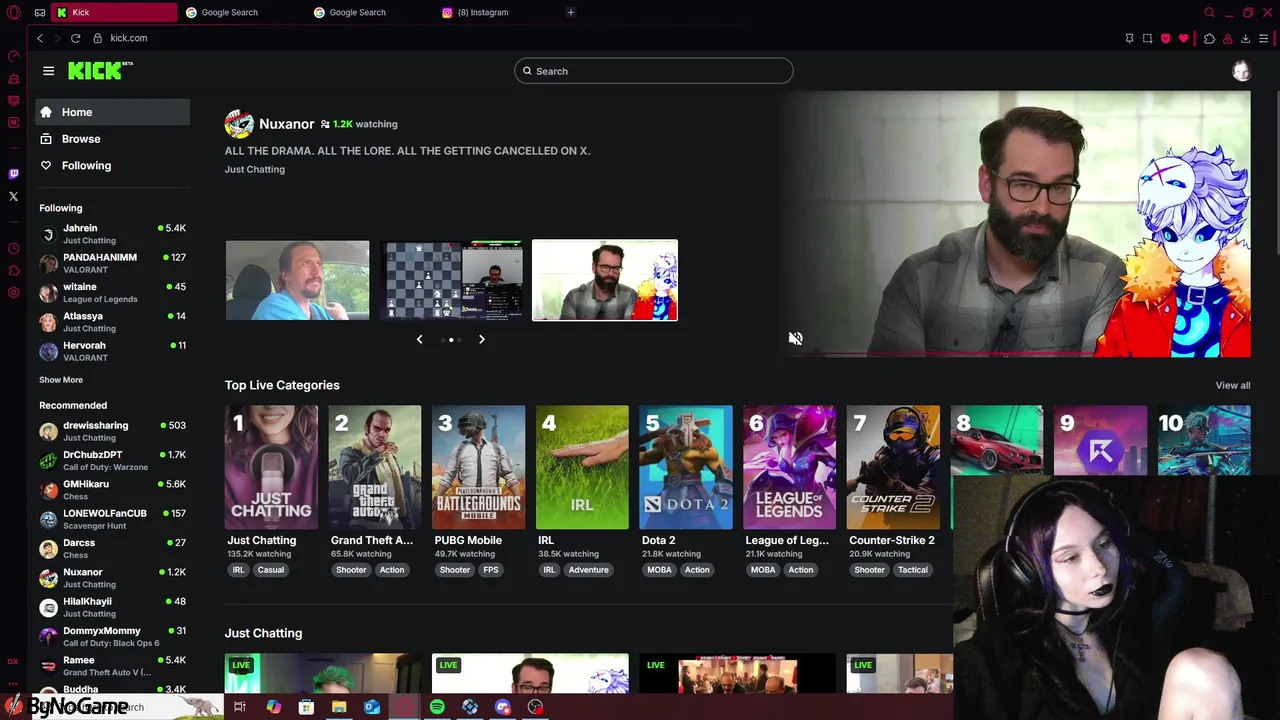Open OBS Studio from the taskbar
Screen dimensions: 1280x720
click(535, 707)
